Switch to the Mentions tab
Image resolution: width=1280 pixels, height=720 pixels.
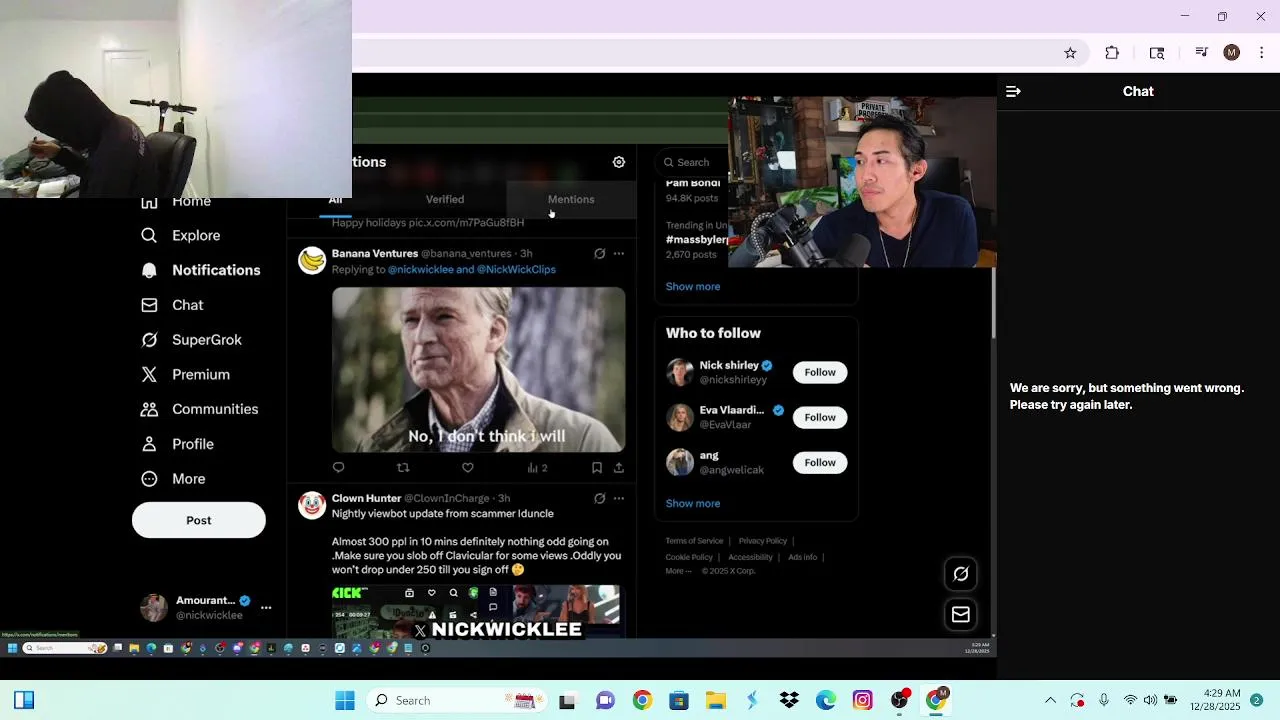[571, 199]
